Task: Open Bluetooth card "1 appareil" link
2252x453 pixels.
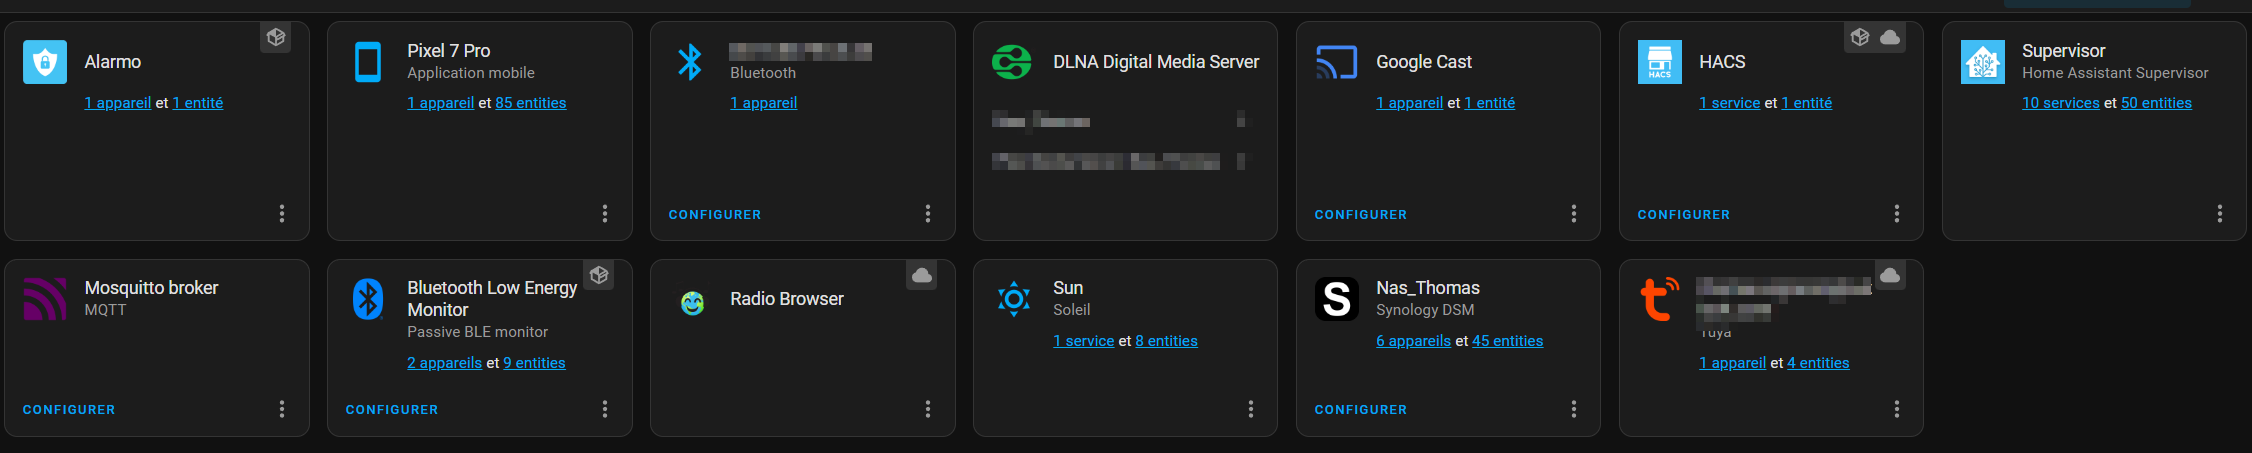Action: [x=764, y=103]
